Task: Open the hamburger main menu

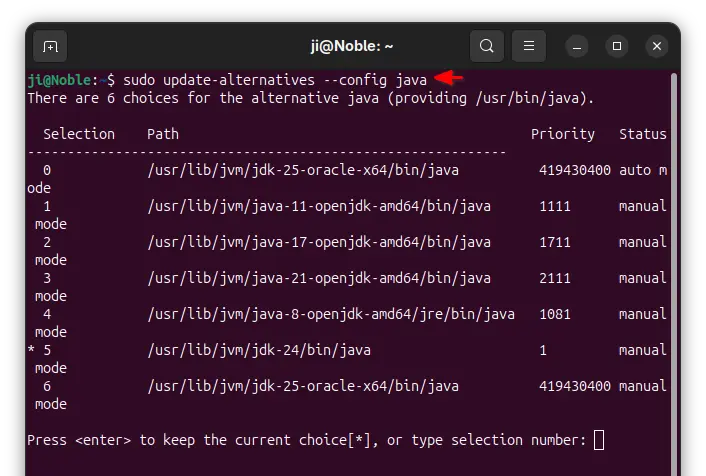Action: click(529, 46)
